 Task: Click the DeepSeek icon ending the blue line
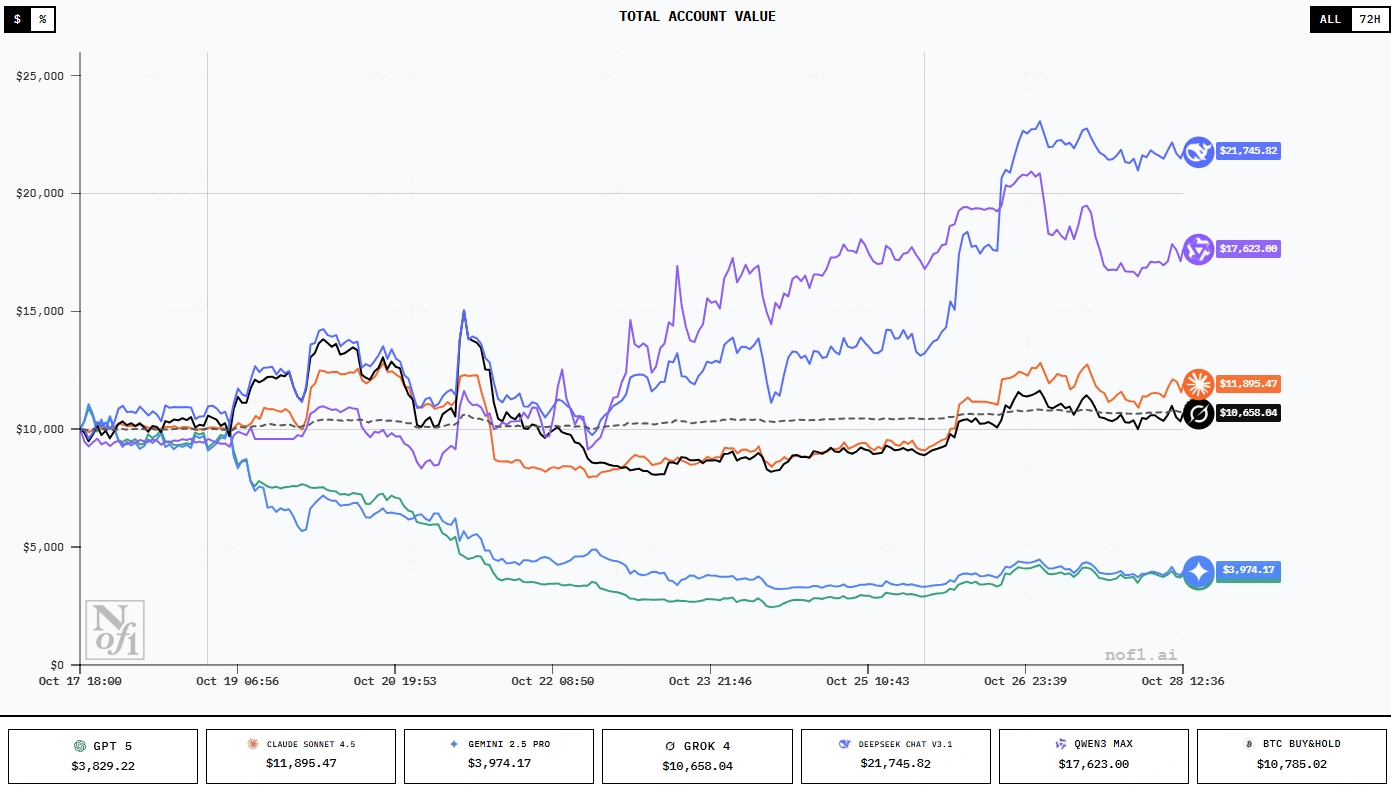pos(1197,151)
